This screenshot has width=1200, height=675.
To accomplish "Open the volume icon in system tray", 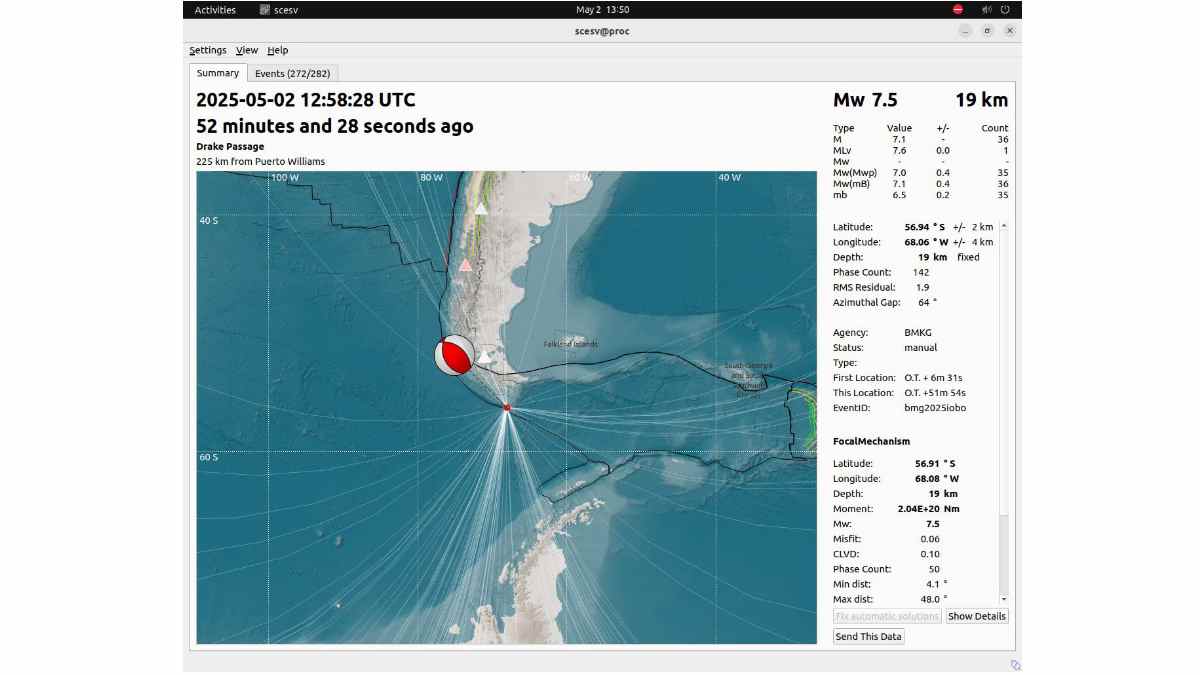I will (x=987, y=10).
